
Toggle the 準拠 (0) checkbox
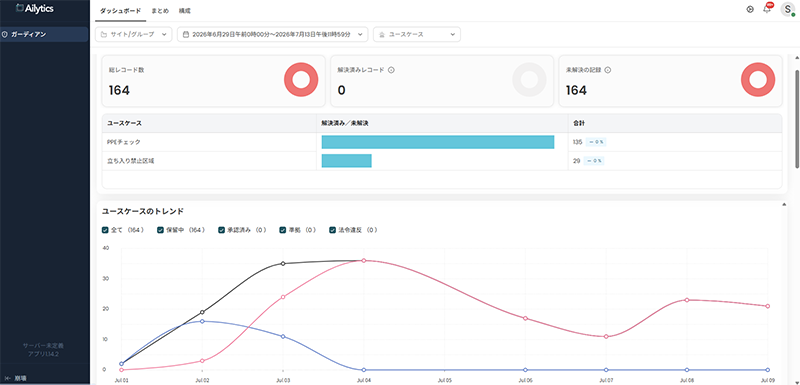(283, 230)
